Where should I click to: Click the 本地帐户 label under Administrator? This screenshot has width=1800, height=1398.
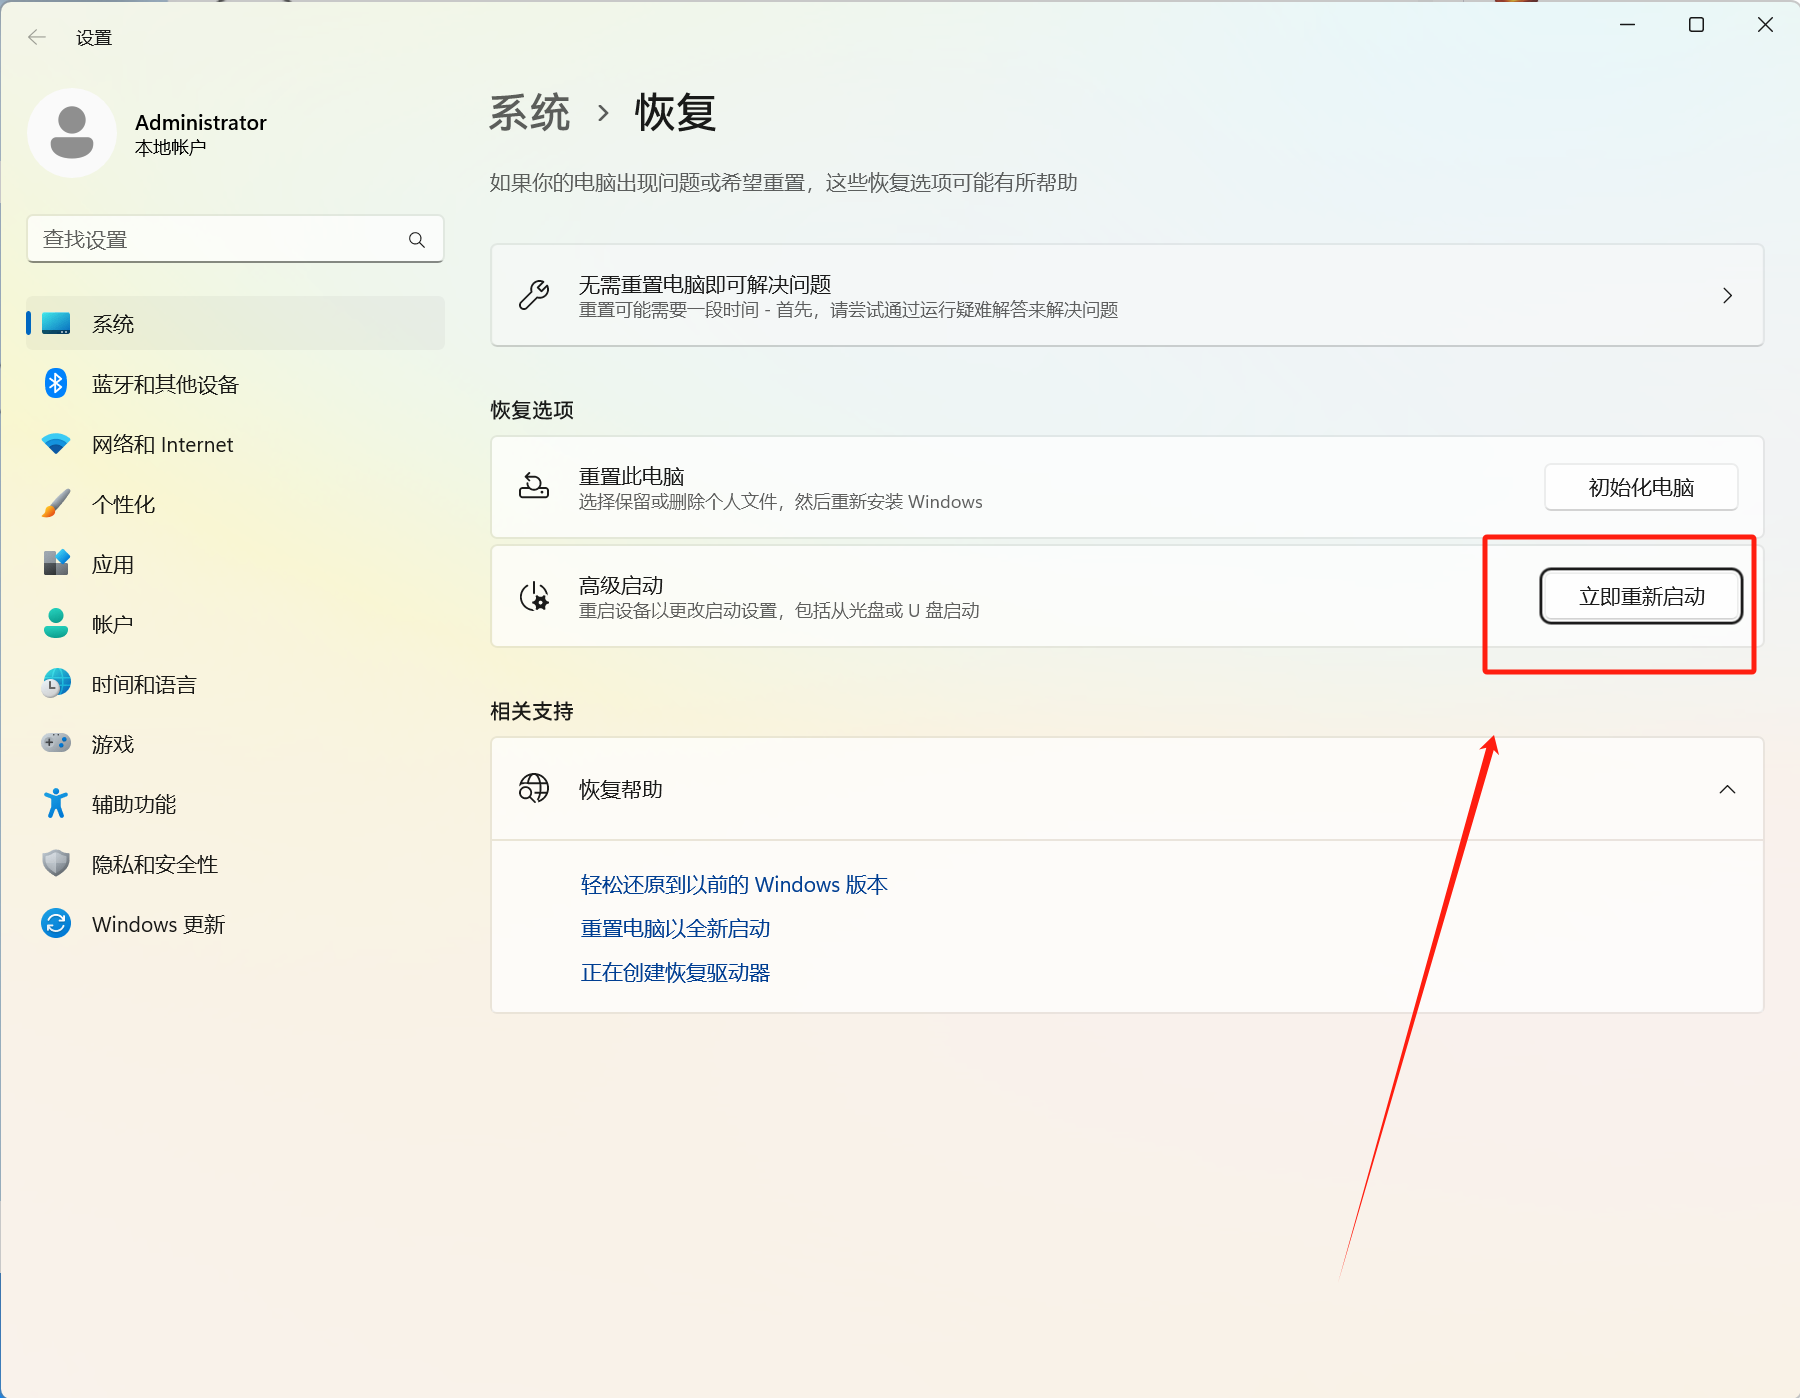click(x=171, y=147)
